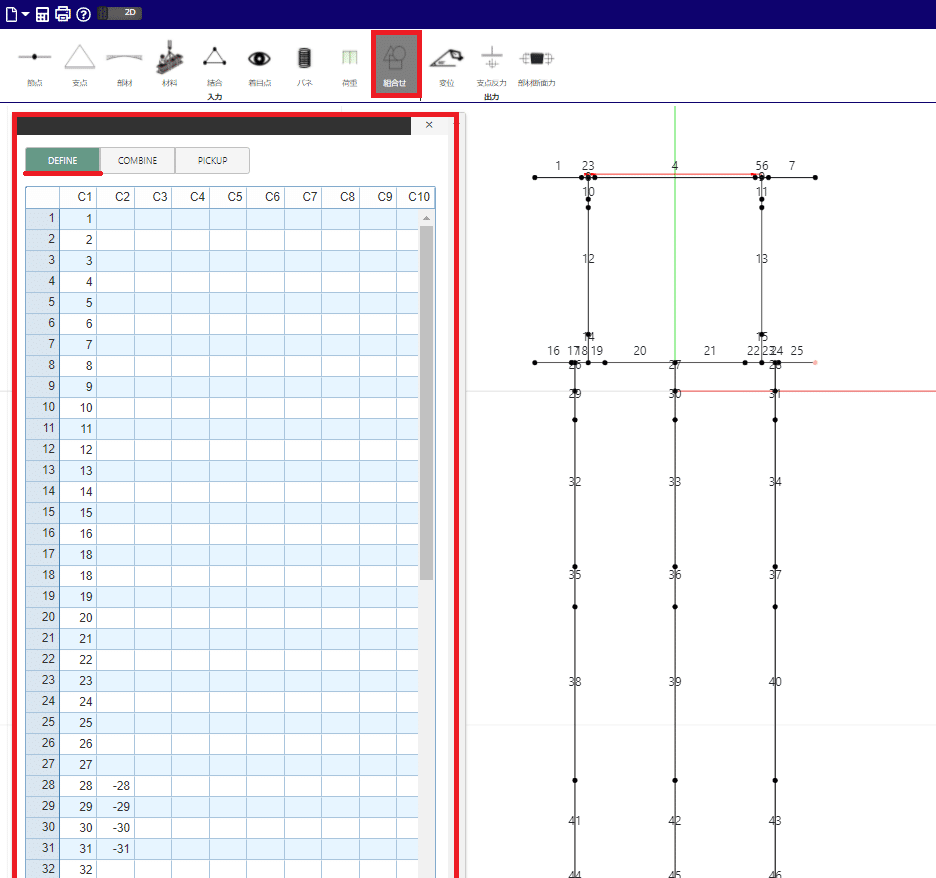The width and height of the screenshot is (936, 878).
Task: Click member label 34 in the frame drawing
Action: click(x=775, y=482)
